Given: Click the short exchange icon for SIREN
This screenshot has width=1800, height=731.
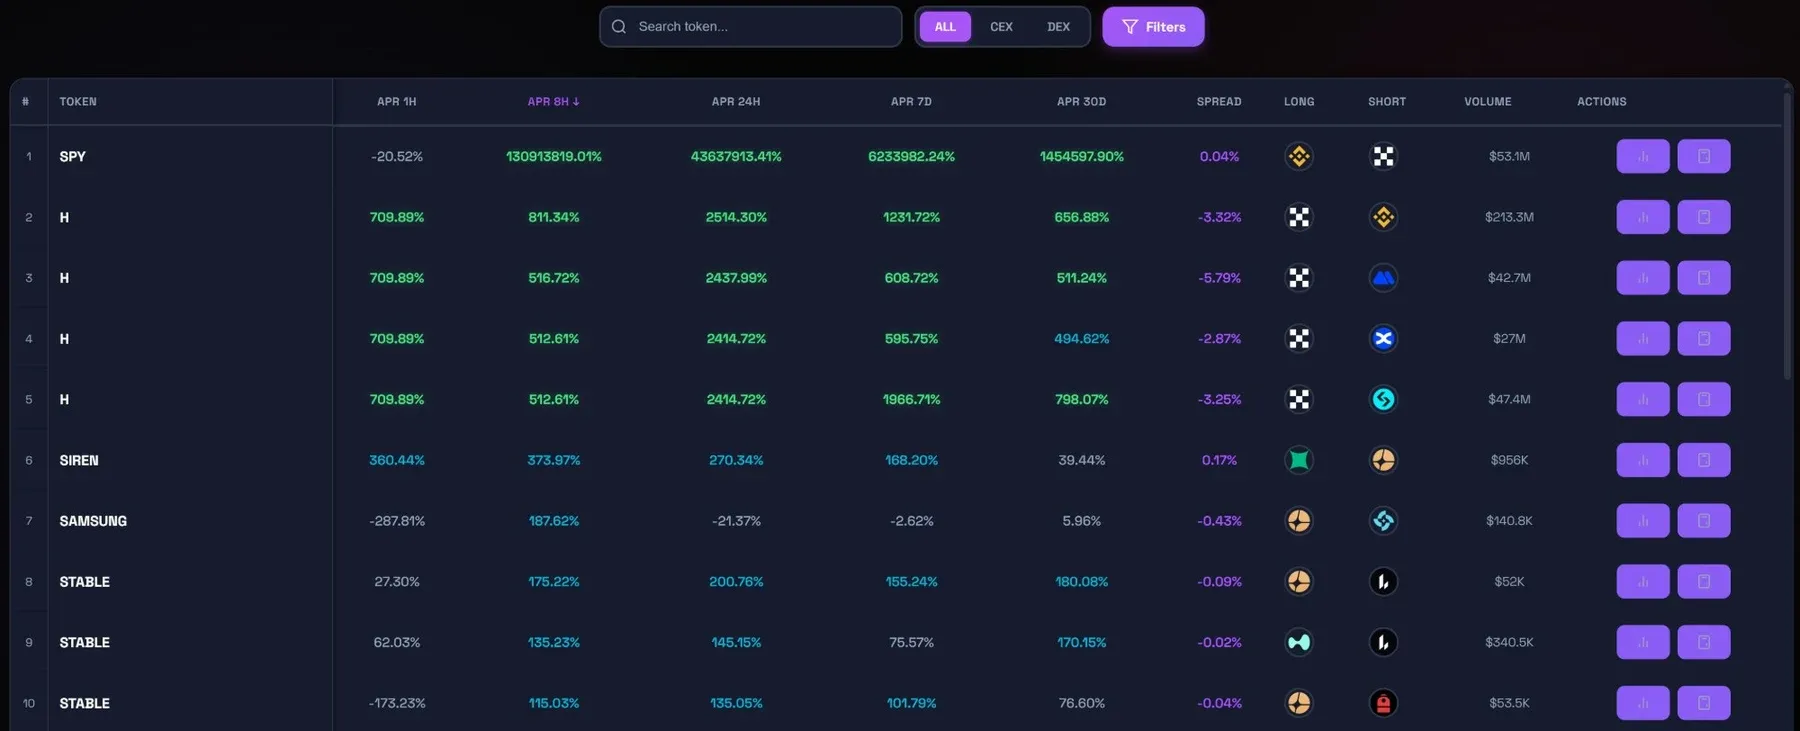Looking at the screenshot, I should [1383, 460].
